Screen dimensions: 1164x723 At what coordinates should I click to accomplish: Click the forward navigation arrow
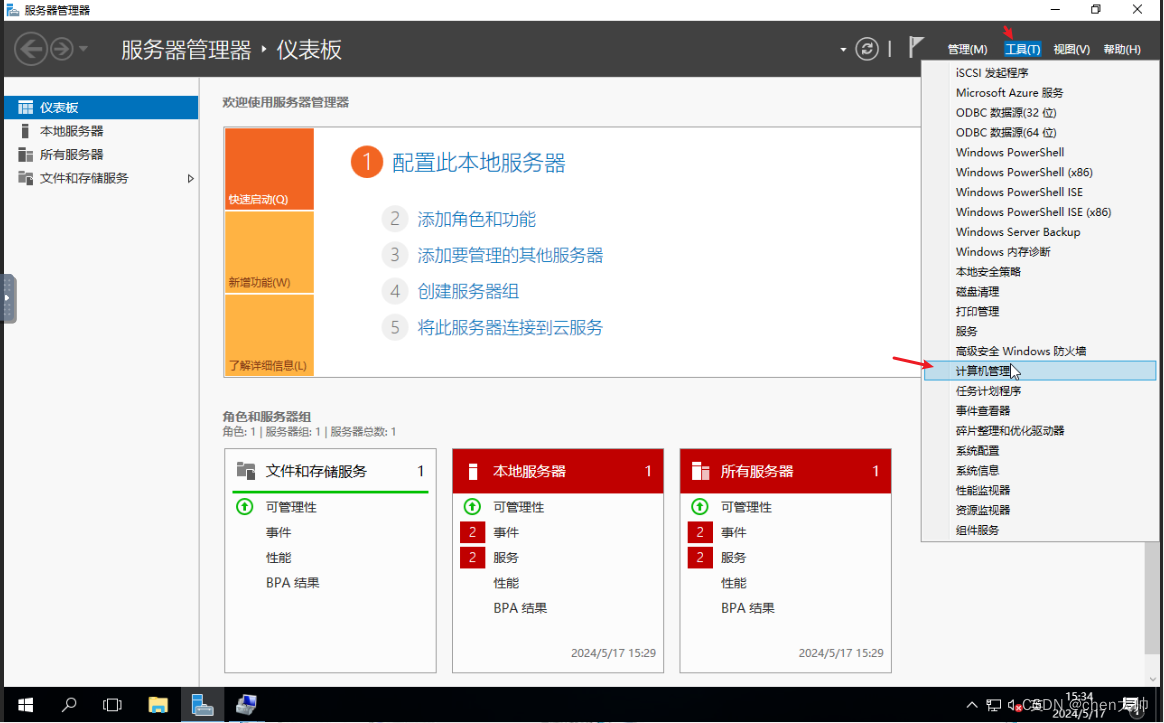[x=62, y=49]
